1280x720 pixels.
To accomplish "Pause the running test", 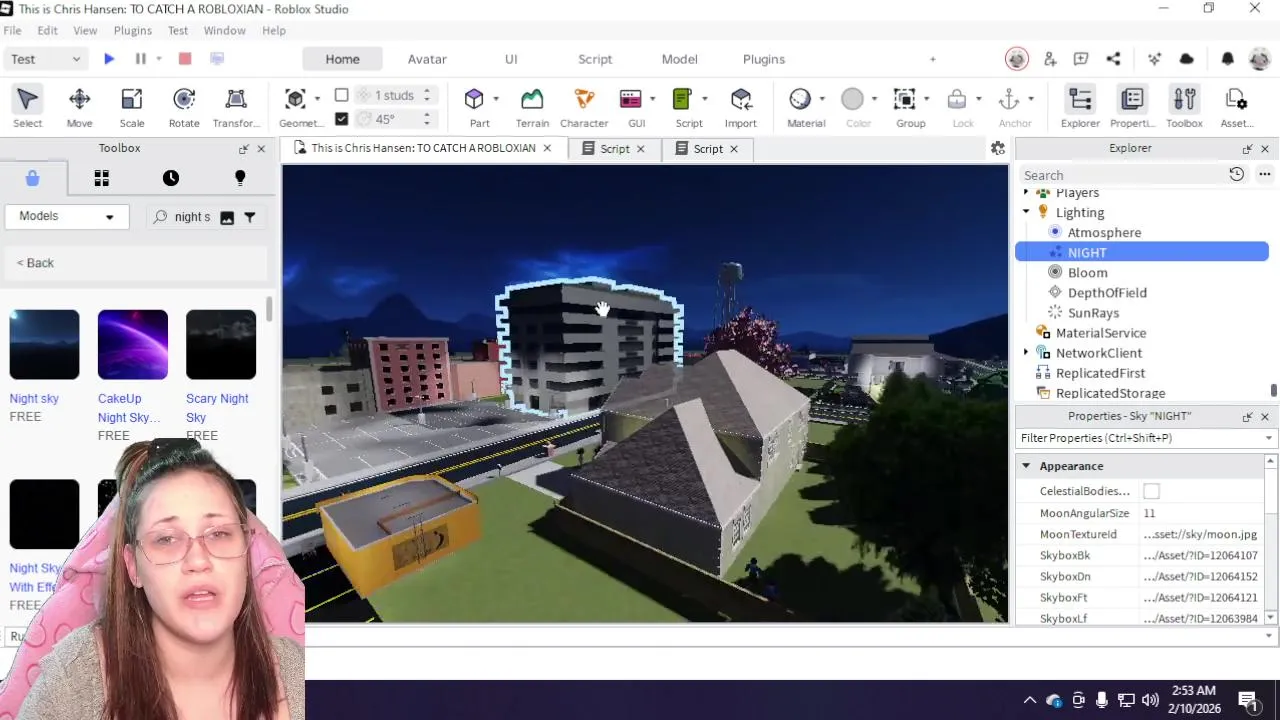I will click(141, 59).
